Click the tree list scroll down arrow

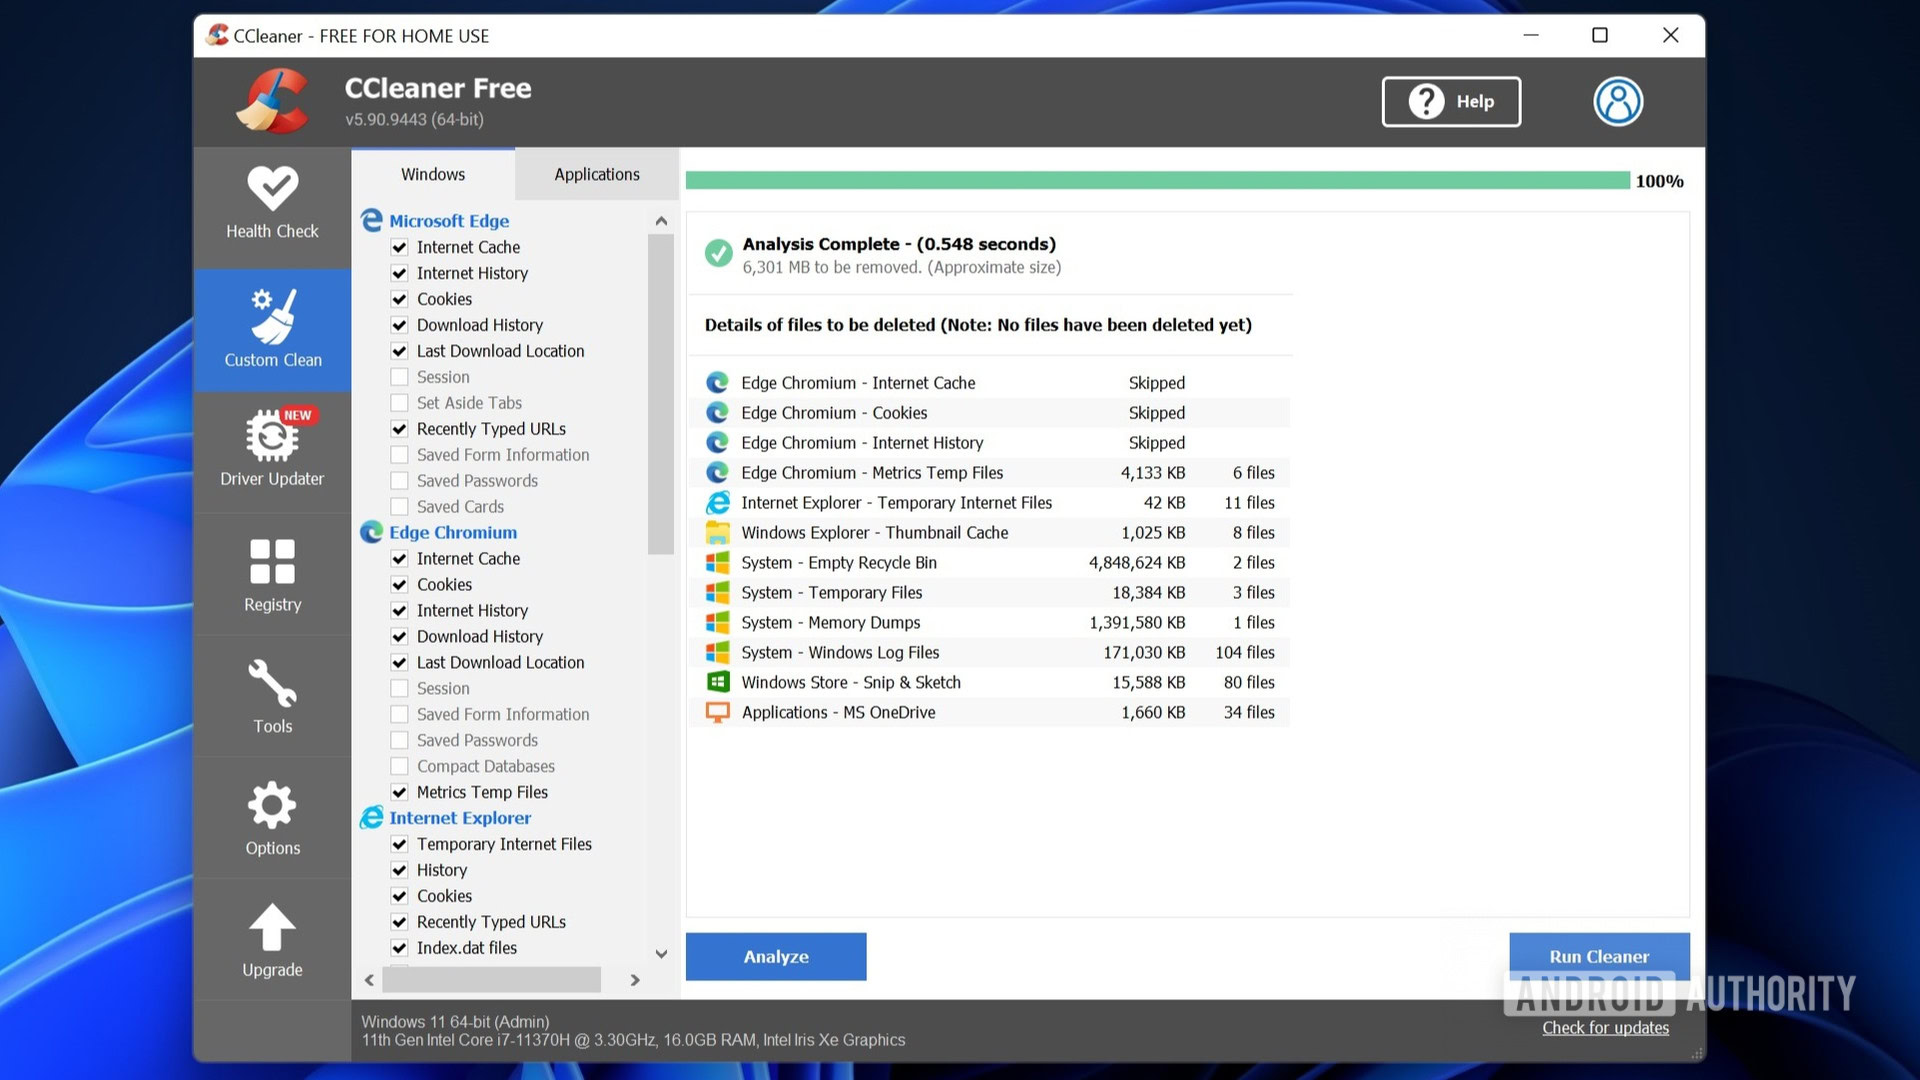coord(661,954)
